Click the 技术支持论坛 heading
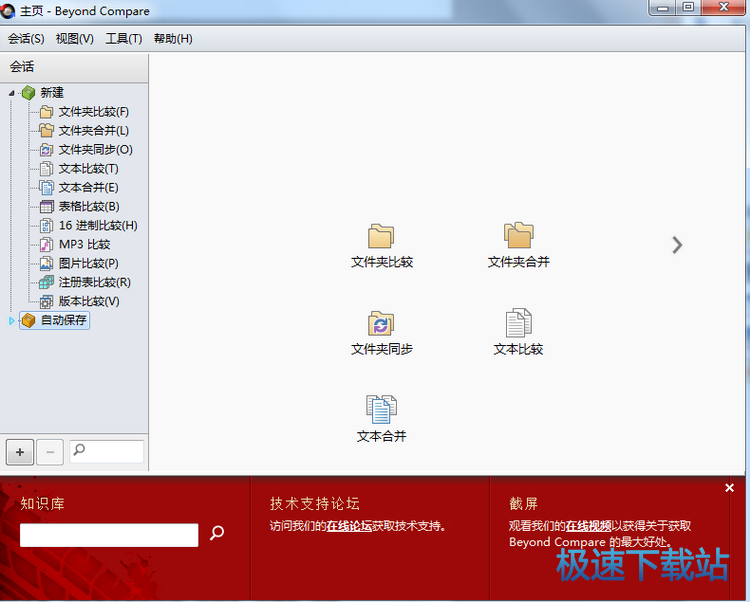Viewport: 750px width, 602px height. point(315,503)
